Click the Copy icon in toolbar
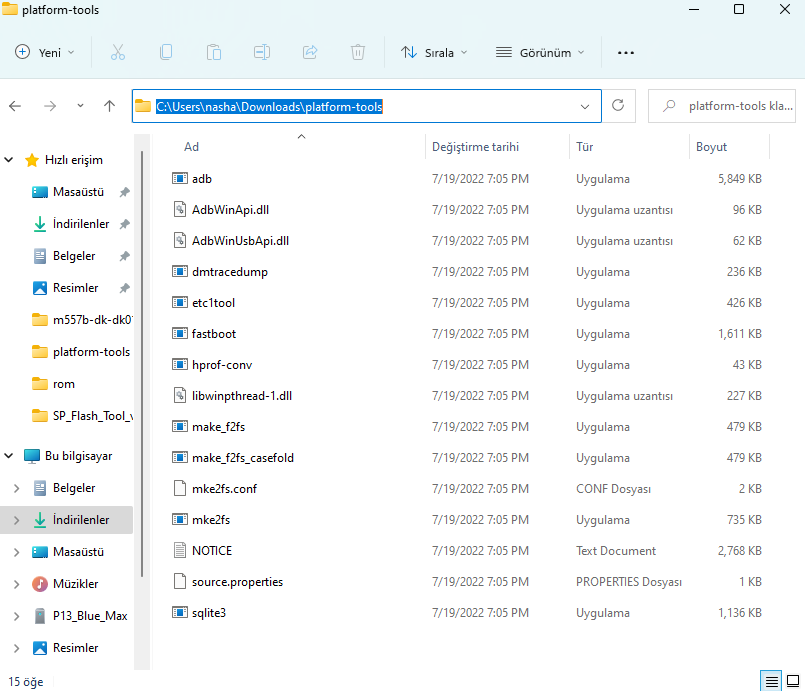The height and width of the screenshot is (691, 805). tap(166, 52)
